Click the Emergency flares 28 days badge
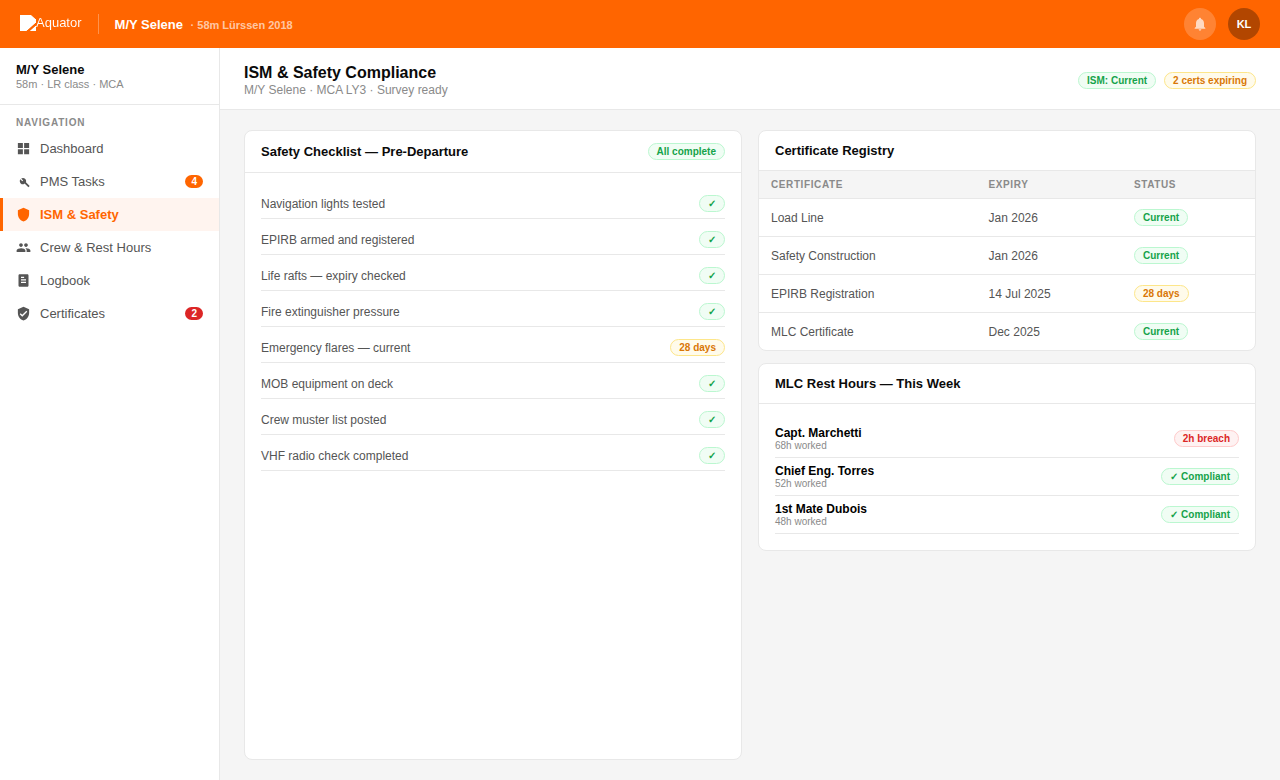The width and height of the screenshot is (1280, 780). point(697,348)
